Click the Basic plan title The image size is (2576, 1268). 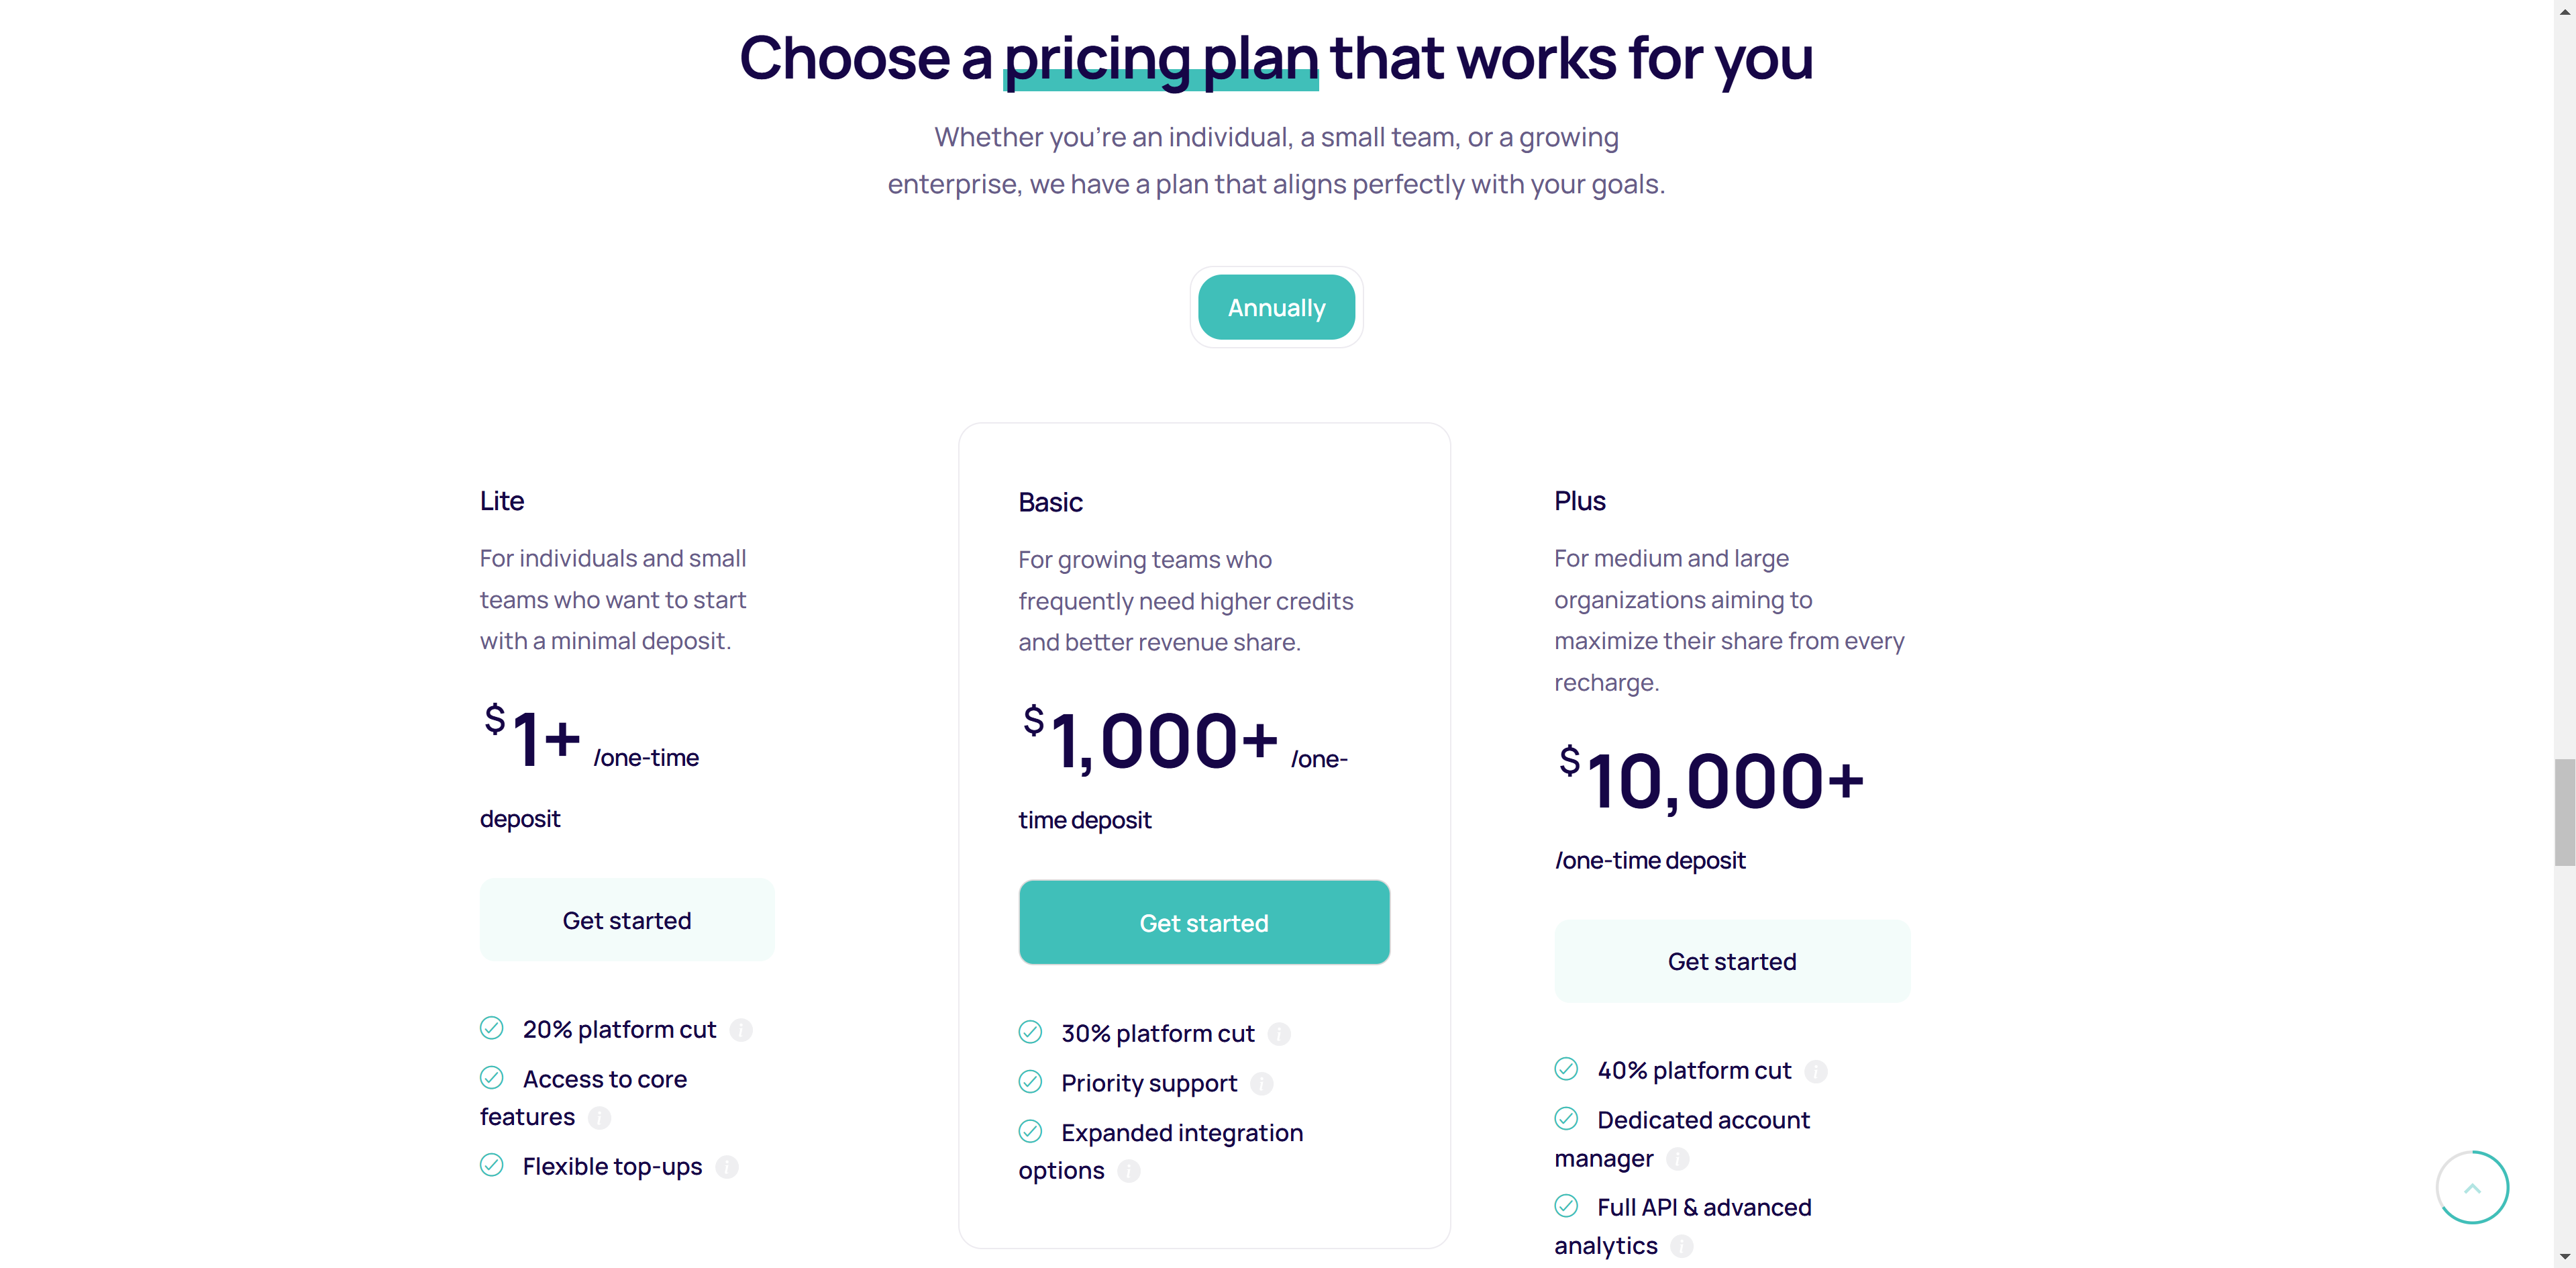1050,502
